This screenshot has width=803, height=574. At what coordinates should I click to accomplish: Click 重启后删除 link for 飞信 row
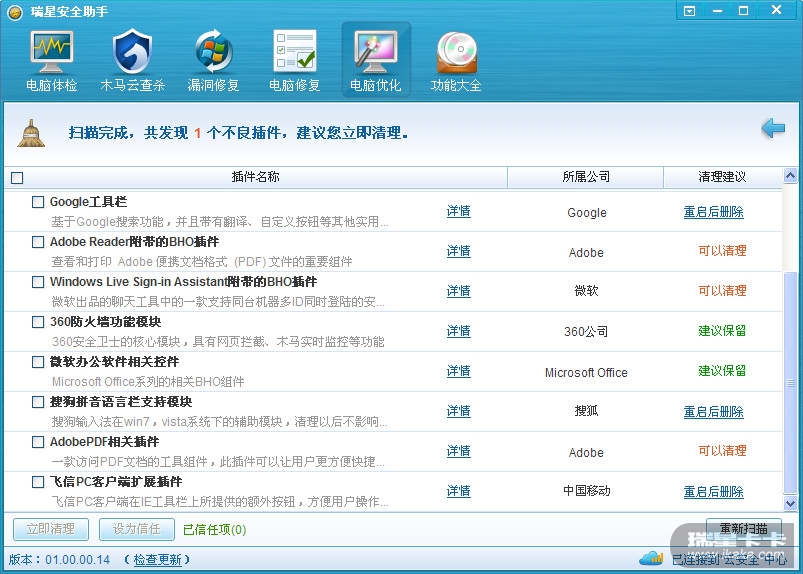click(713, 492)
